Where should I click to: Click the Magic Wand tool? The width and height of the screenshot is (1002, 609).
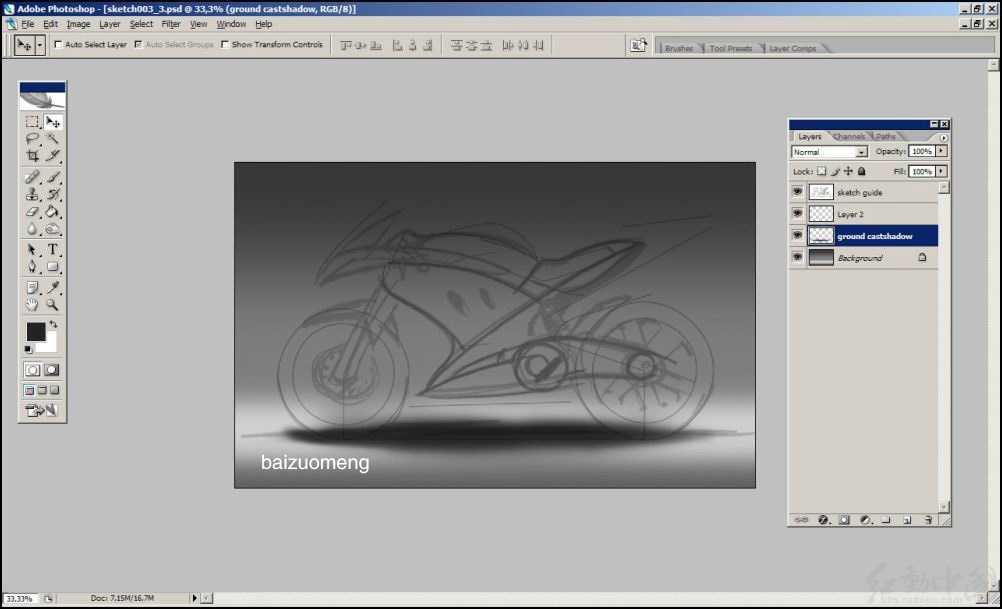point(53,139)
